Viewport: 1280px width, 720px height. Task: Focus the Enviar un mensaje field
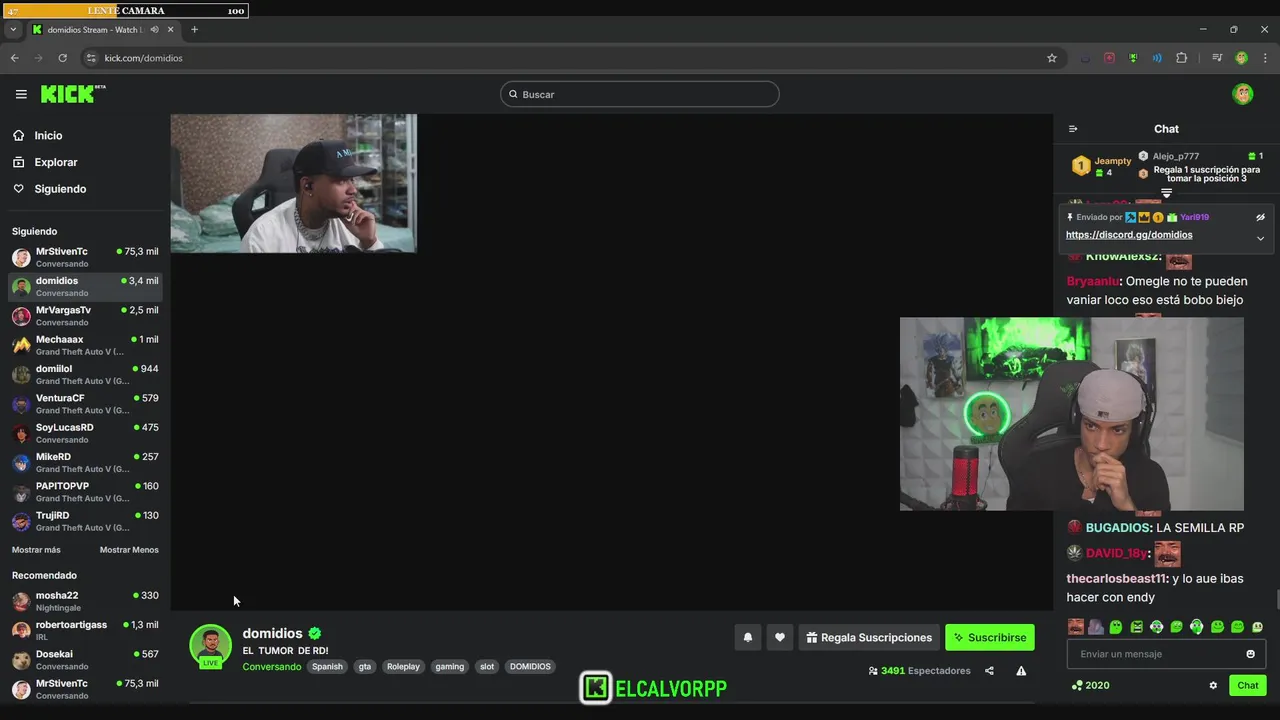point(1167,654)
